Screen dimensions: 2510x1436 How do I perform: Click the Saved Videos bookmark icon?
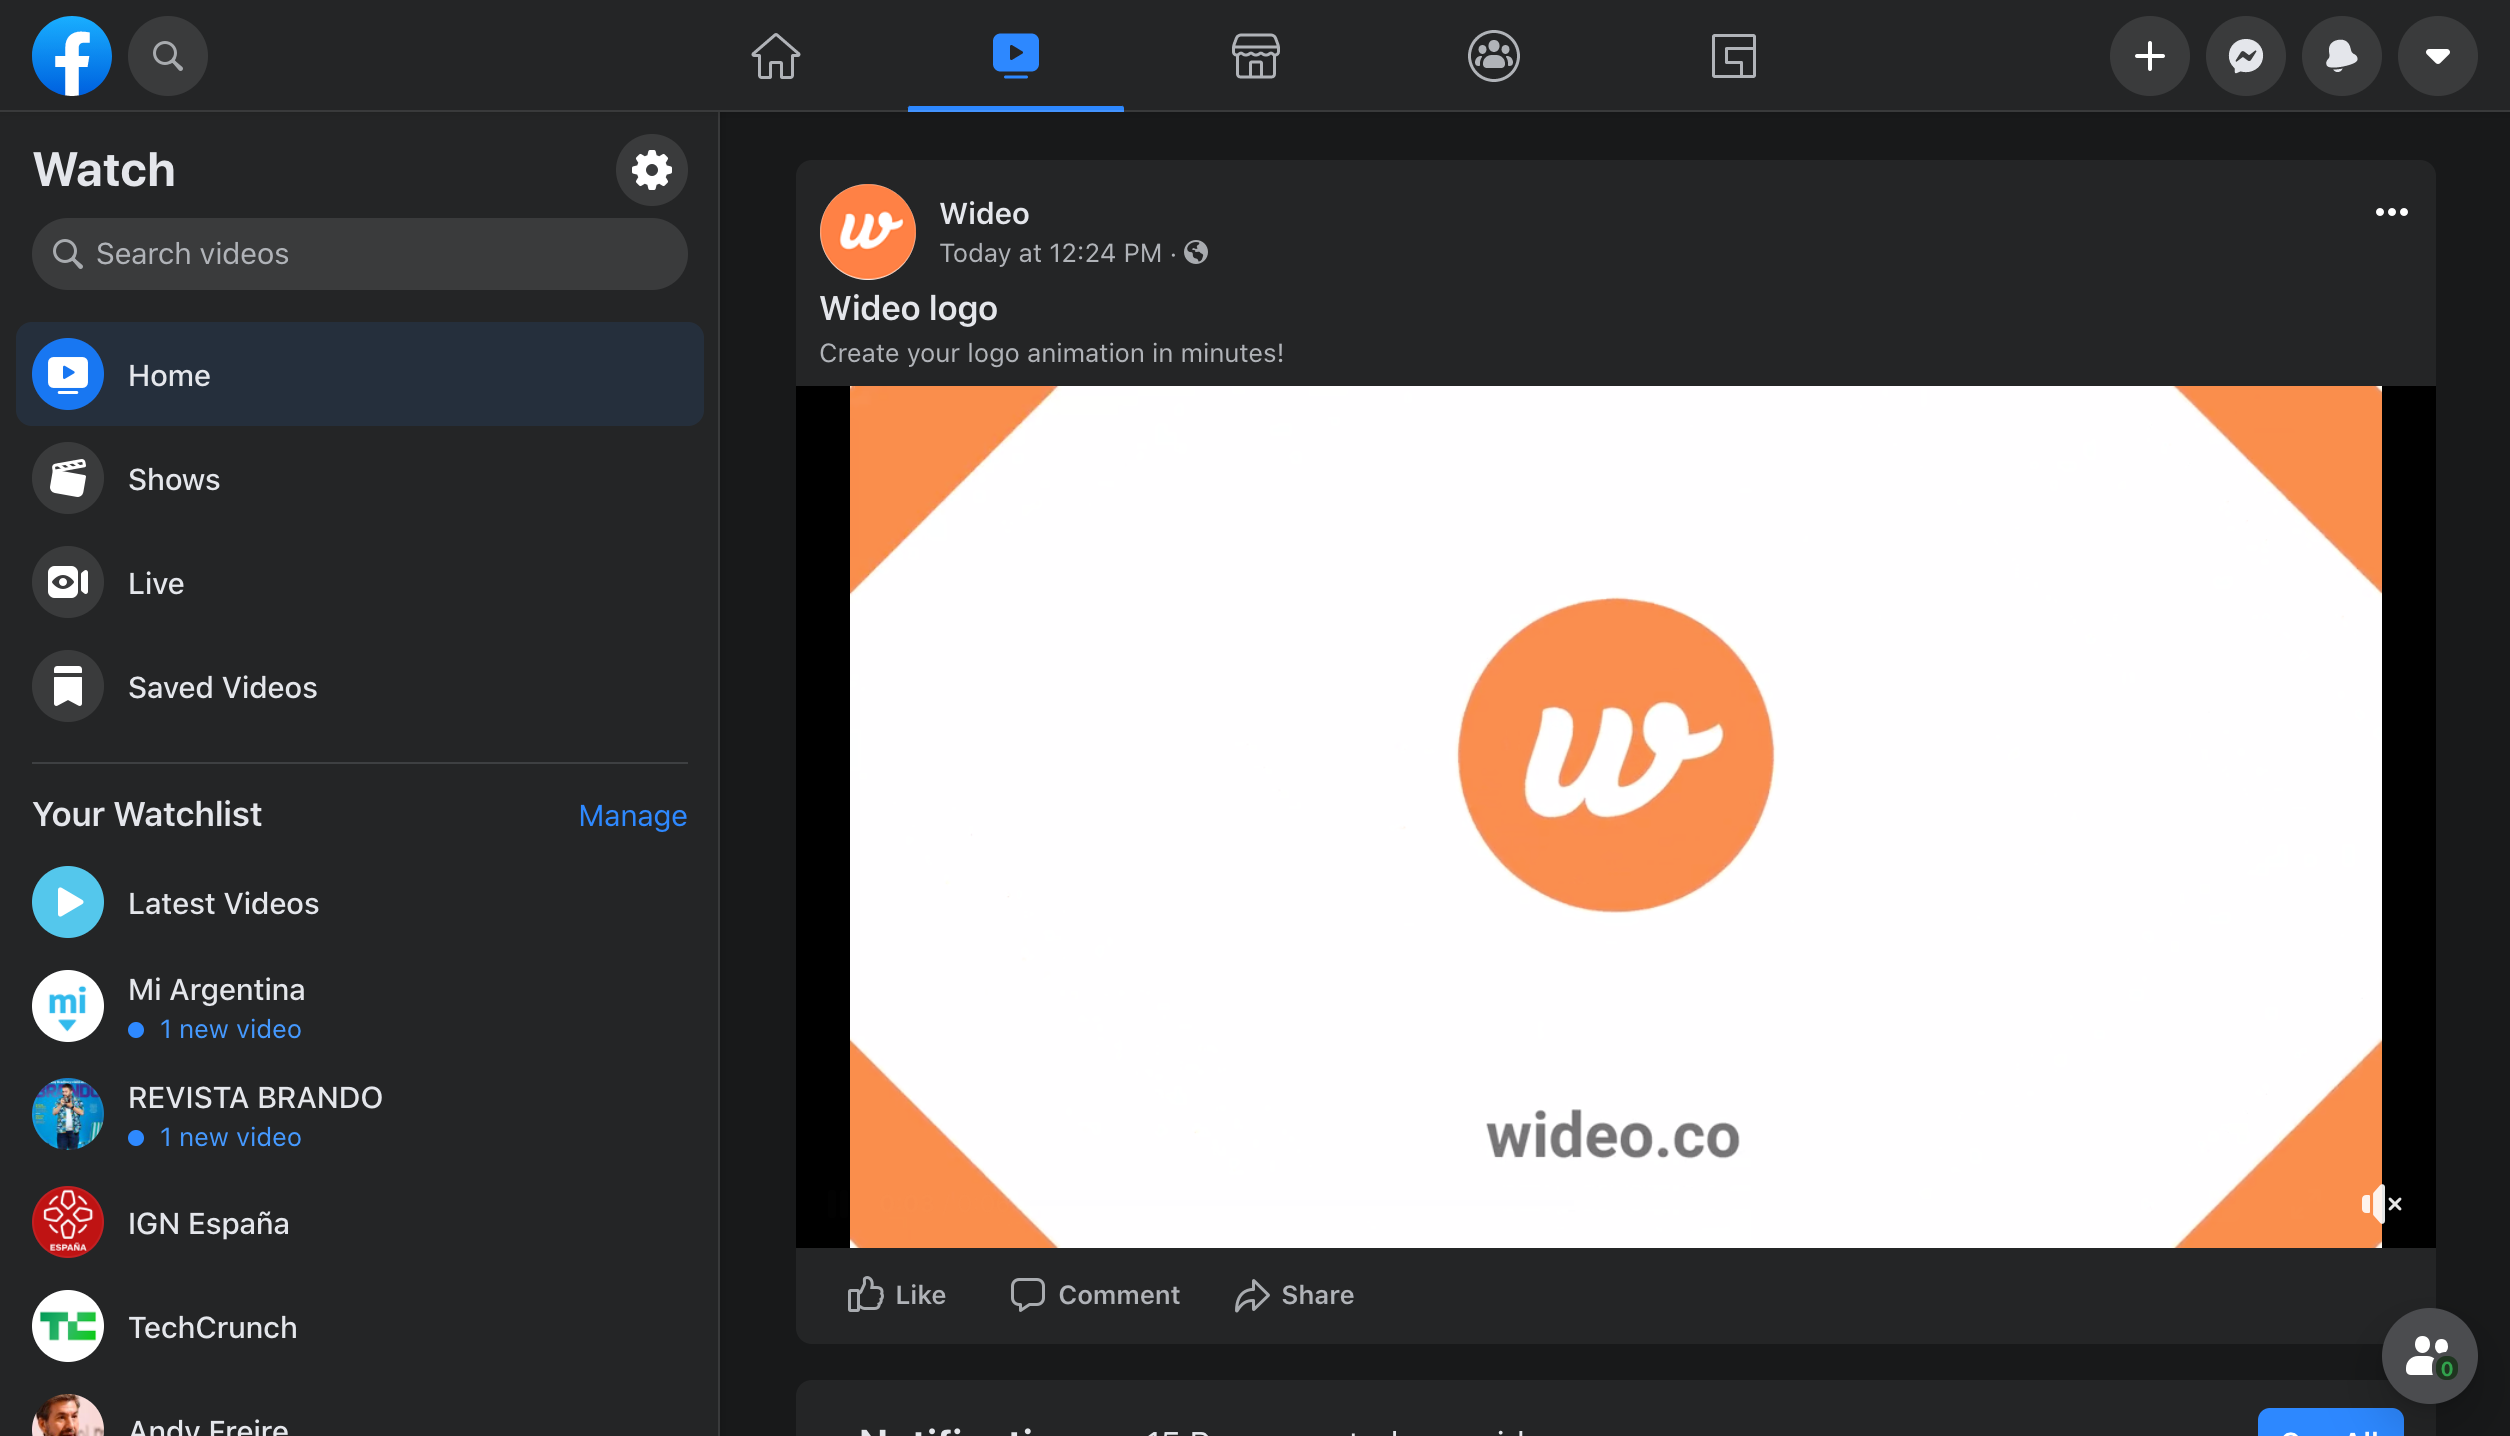click(68, 686)
